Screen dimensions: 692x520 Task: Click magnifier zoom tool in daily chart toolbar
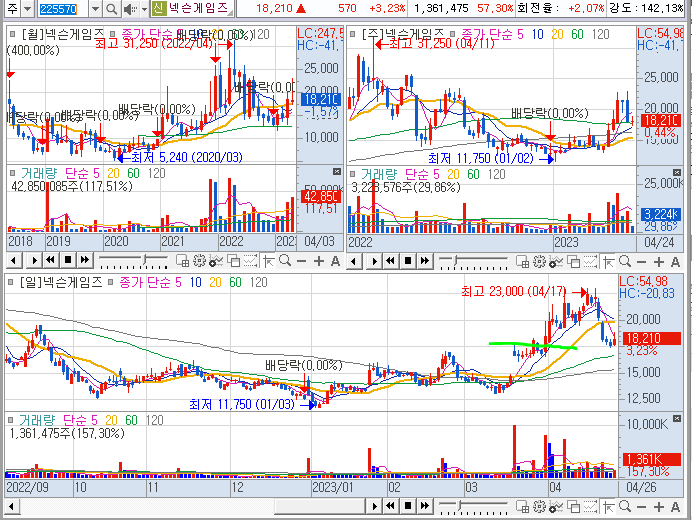pos(625,506)
